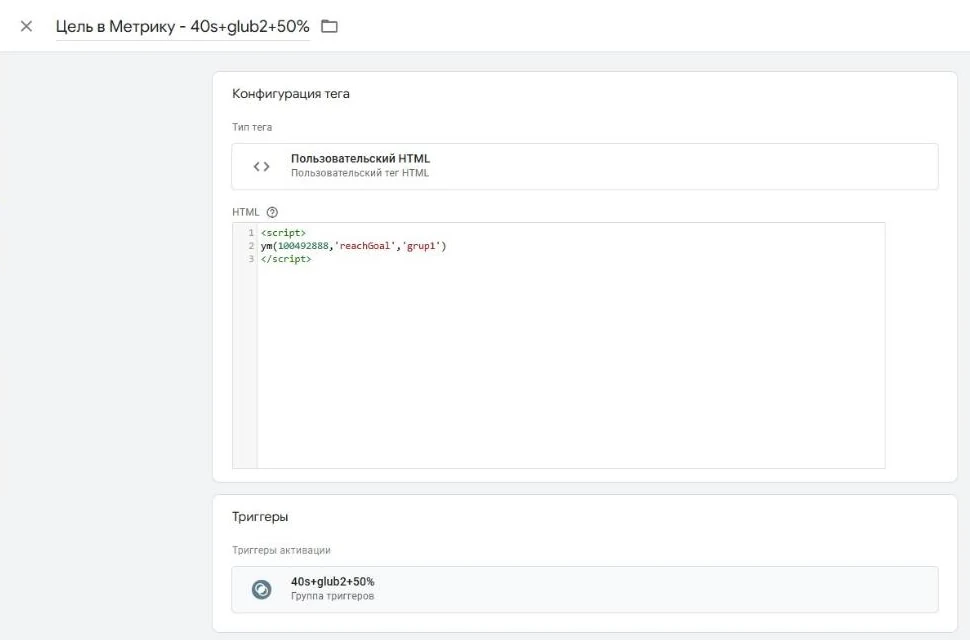970x640 pixels.
Task: Click HTML help question mark icon
Action: pos(272,212)
